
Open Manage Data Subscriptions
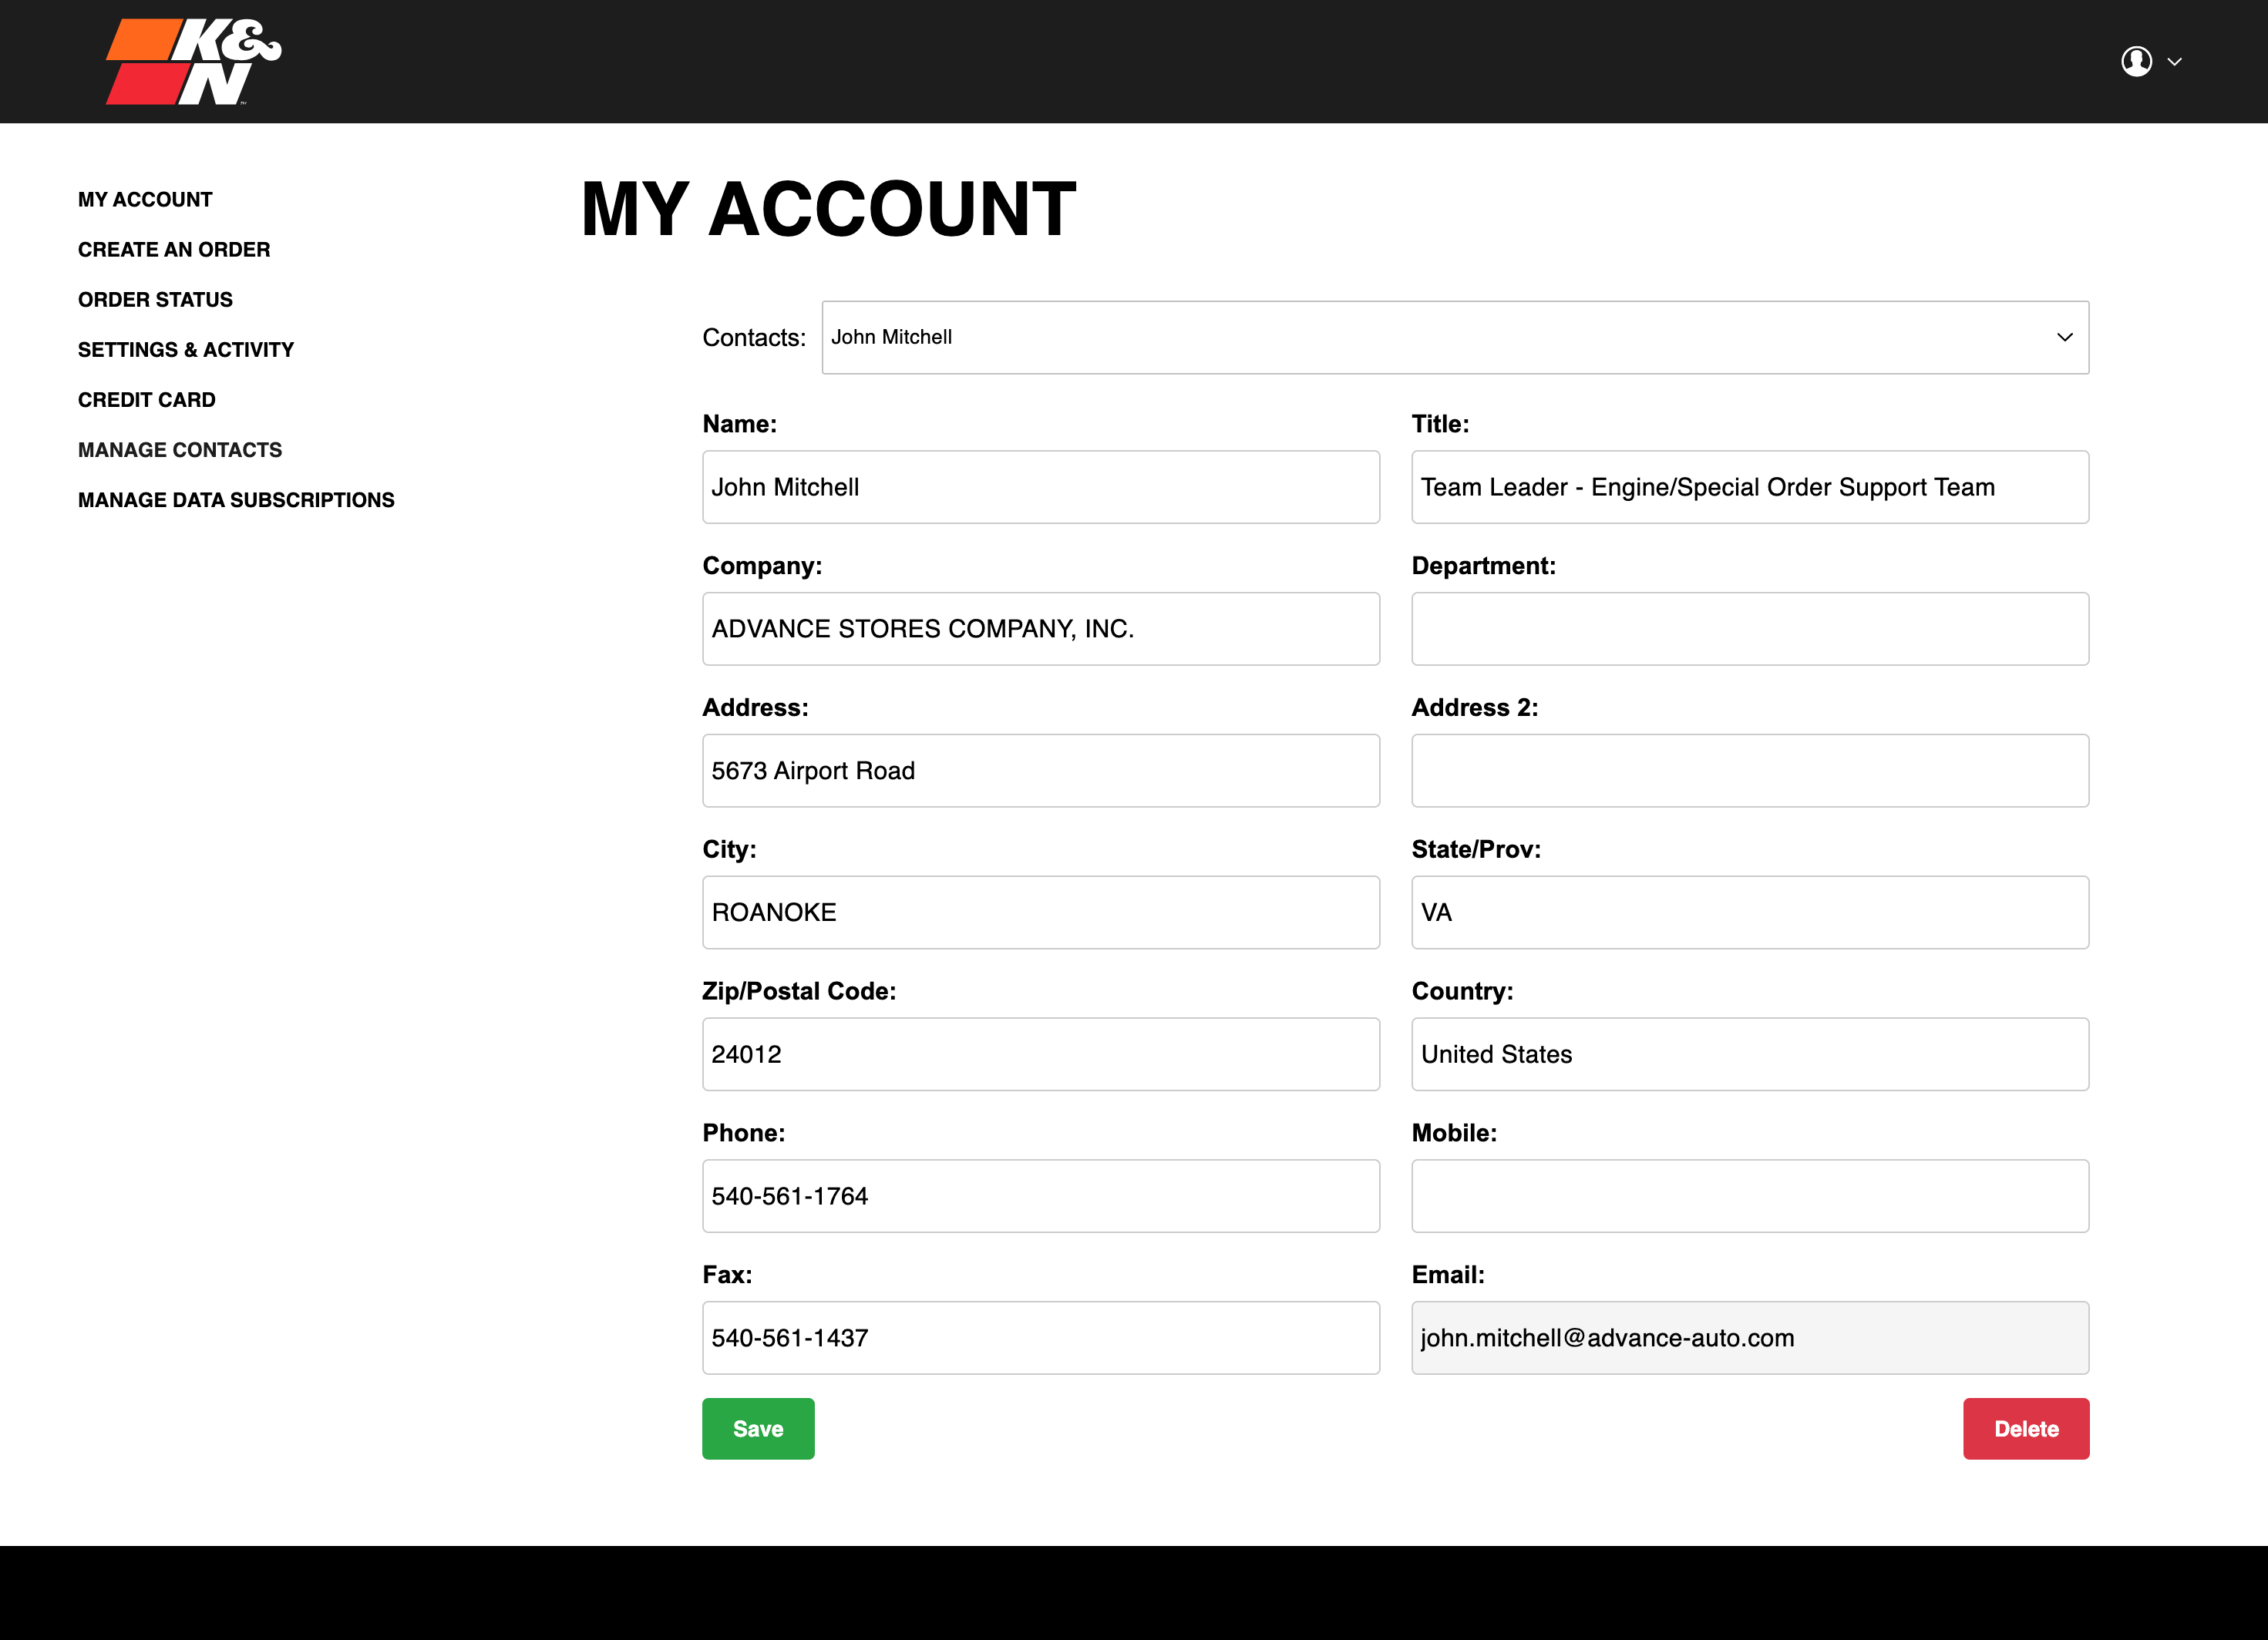point(236,499)
